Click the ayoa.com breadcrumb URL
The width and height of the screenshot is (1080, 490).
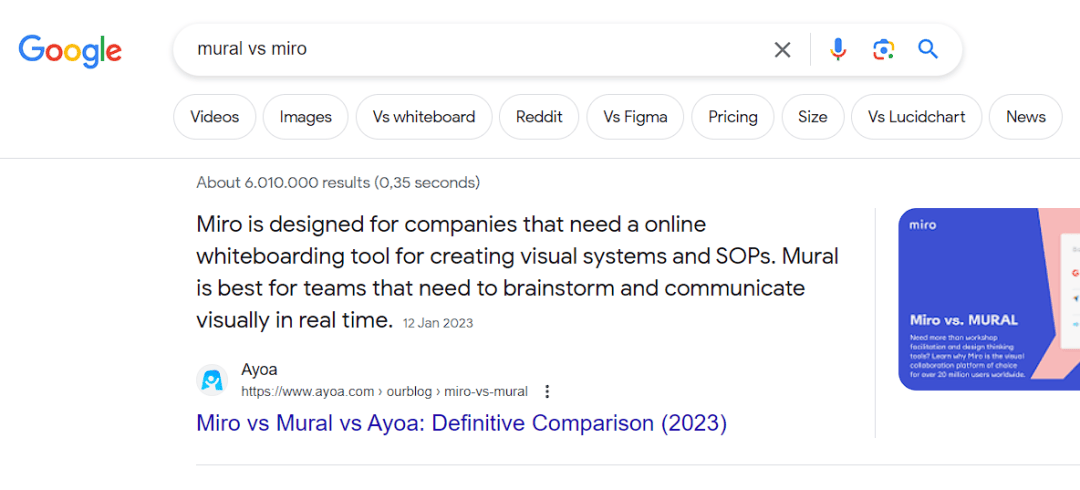[x=384, y=391]
